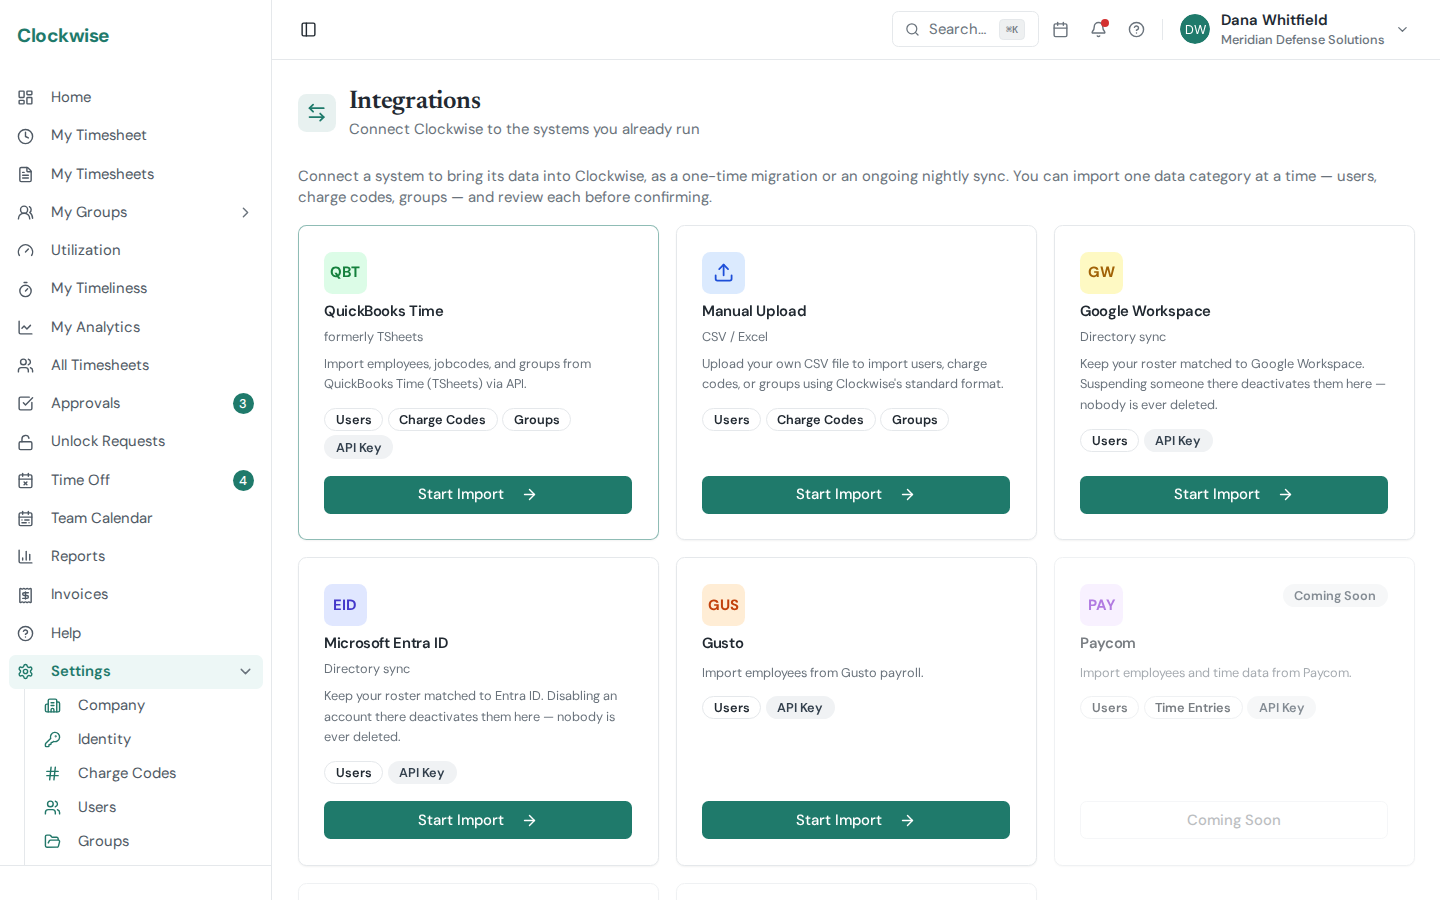Viewport: 1440px width, 900px height.
Task: Click the Time Off badge showing 4
Action: (243, 481)
